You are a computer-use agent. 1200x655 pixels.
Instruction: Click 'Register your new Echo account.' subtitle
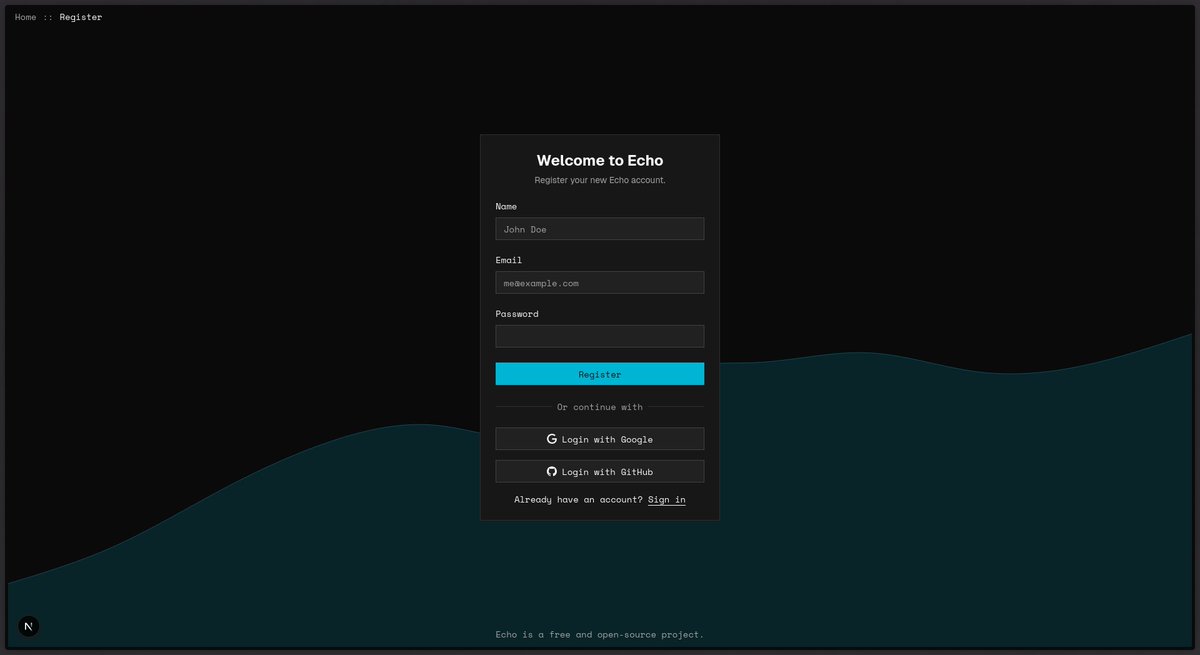600,180
